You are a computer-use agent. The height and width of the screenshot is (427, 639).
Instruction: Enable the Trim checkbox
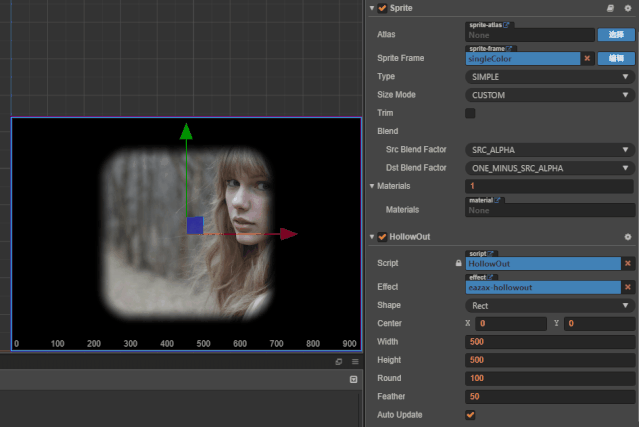coord(470,113)
